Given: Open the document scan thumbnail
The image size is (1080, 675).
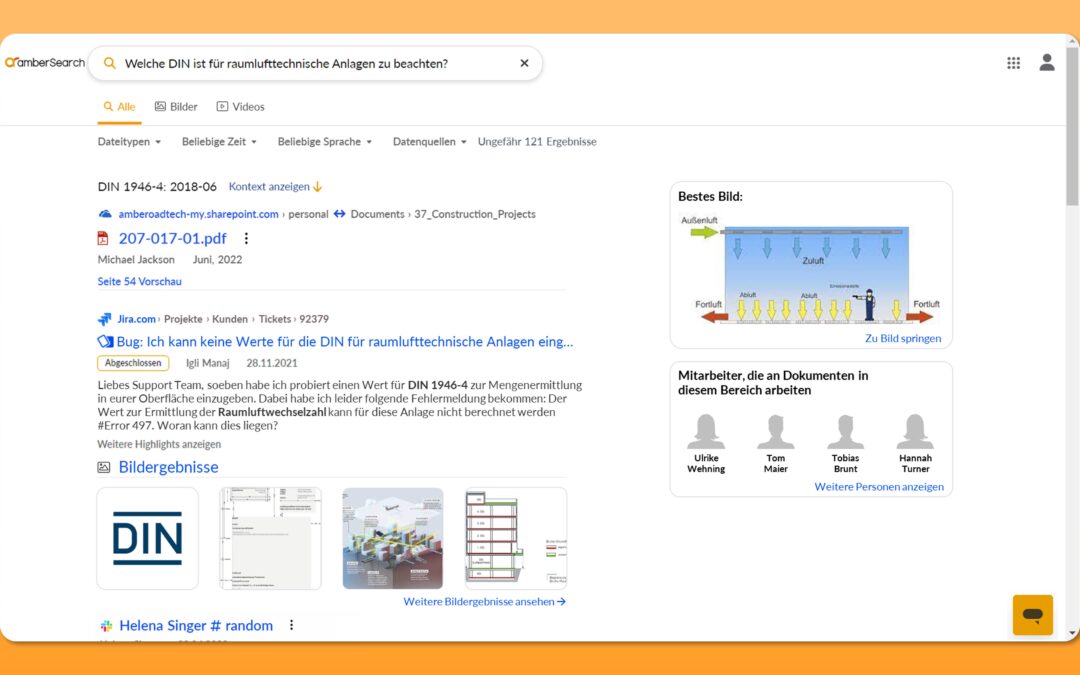Looking at the screenshot, I should coord(270,539).
